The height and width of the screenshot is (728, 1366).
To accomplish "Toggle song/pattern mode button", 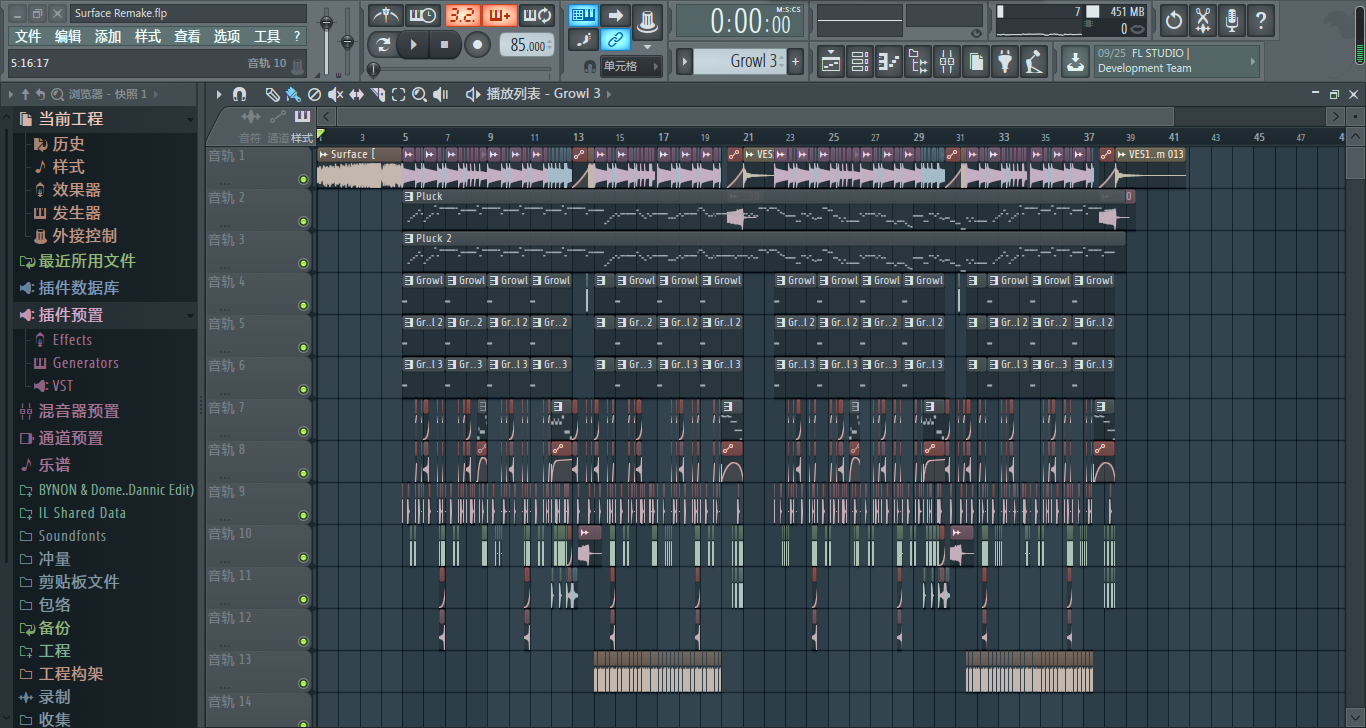I will (383, 45).
